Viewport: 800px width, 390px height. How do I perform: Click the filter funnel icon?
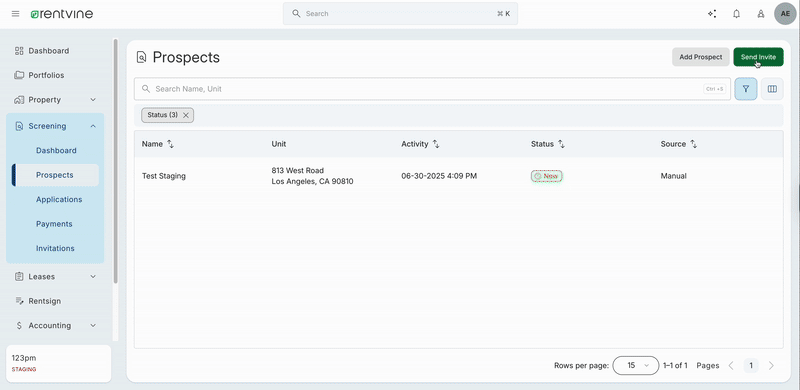click(746, 89)
